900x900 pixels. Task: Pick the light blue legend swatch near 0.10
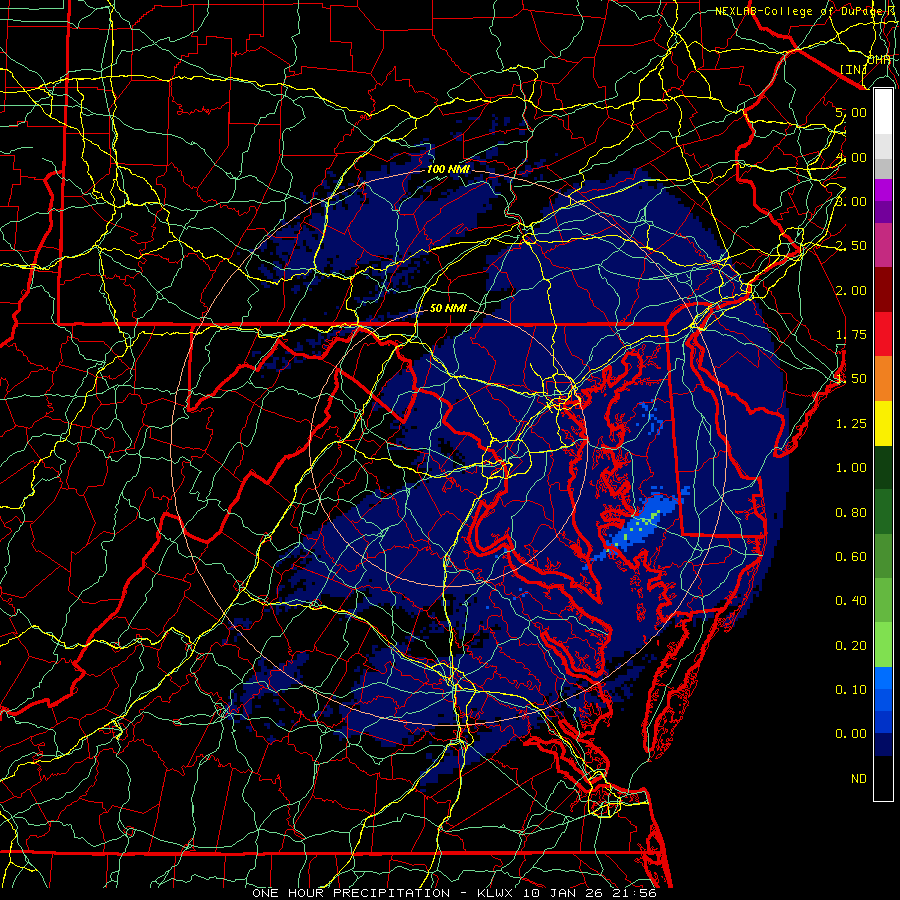click(x=883, y=678)
